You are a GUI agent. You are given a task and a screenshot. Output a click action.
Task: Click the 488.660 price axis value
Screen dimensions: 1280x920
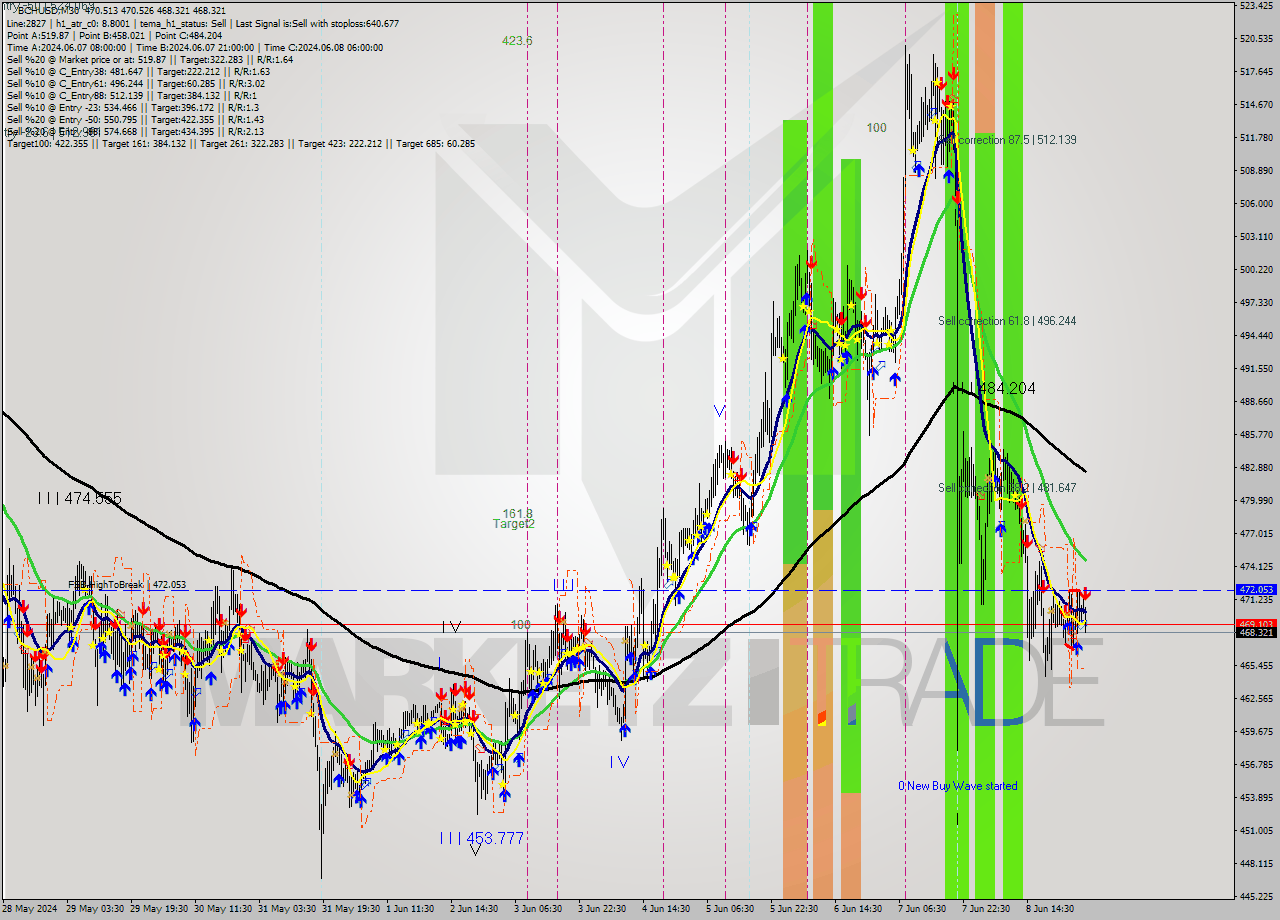[x=1256, y=402]
